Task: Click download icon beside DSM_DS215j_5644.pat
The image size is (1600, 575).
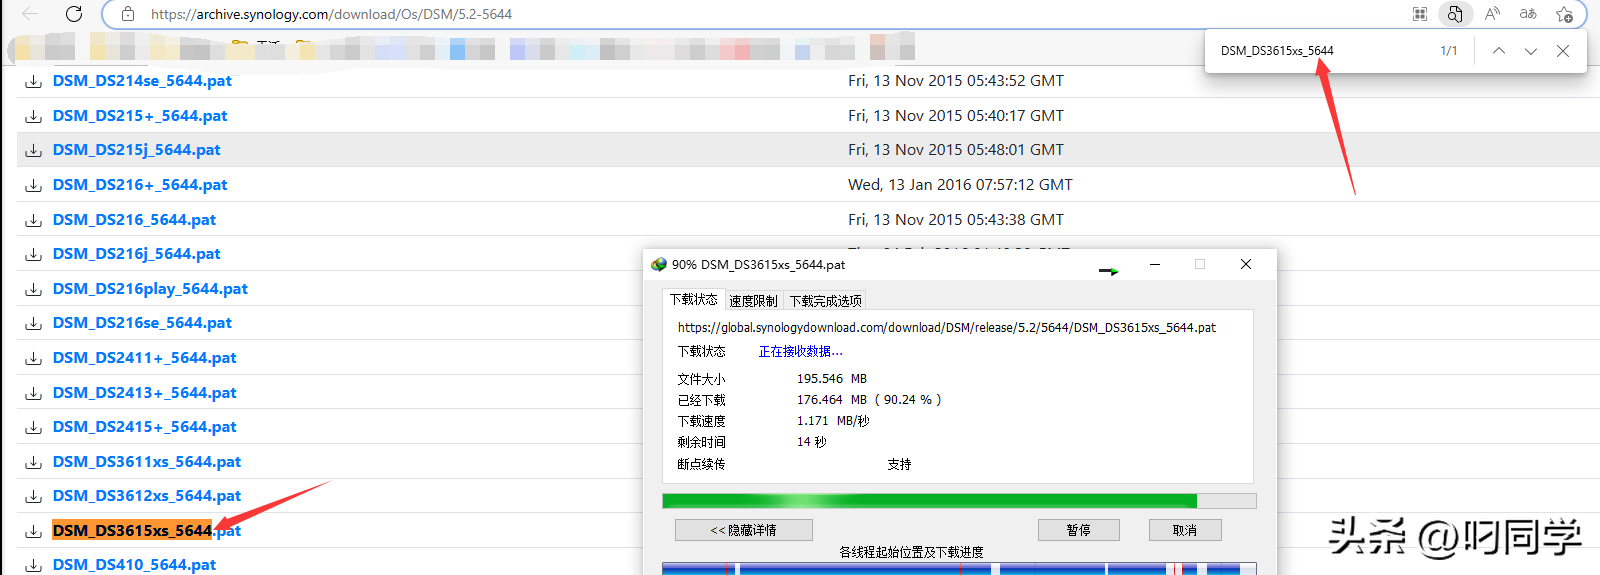Action: [33, 150]
